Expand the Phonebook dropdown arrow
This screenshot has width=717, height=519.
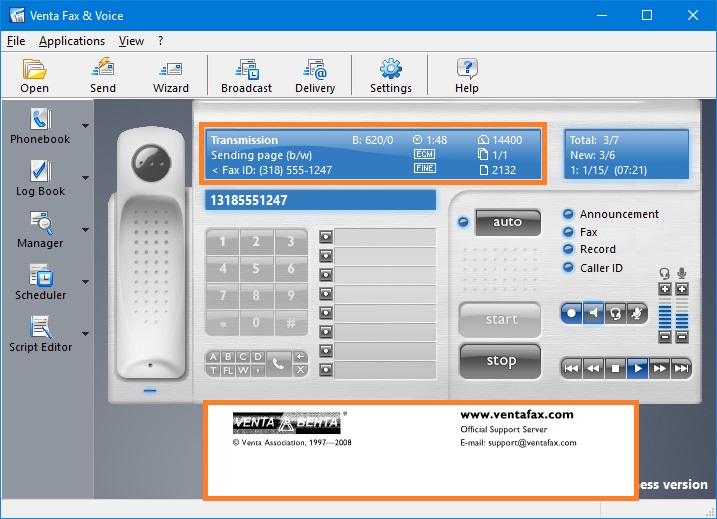pos(86,126)
